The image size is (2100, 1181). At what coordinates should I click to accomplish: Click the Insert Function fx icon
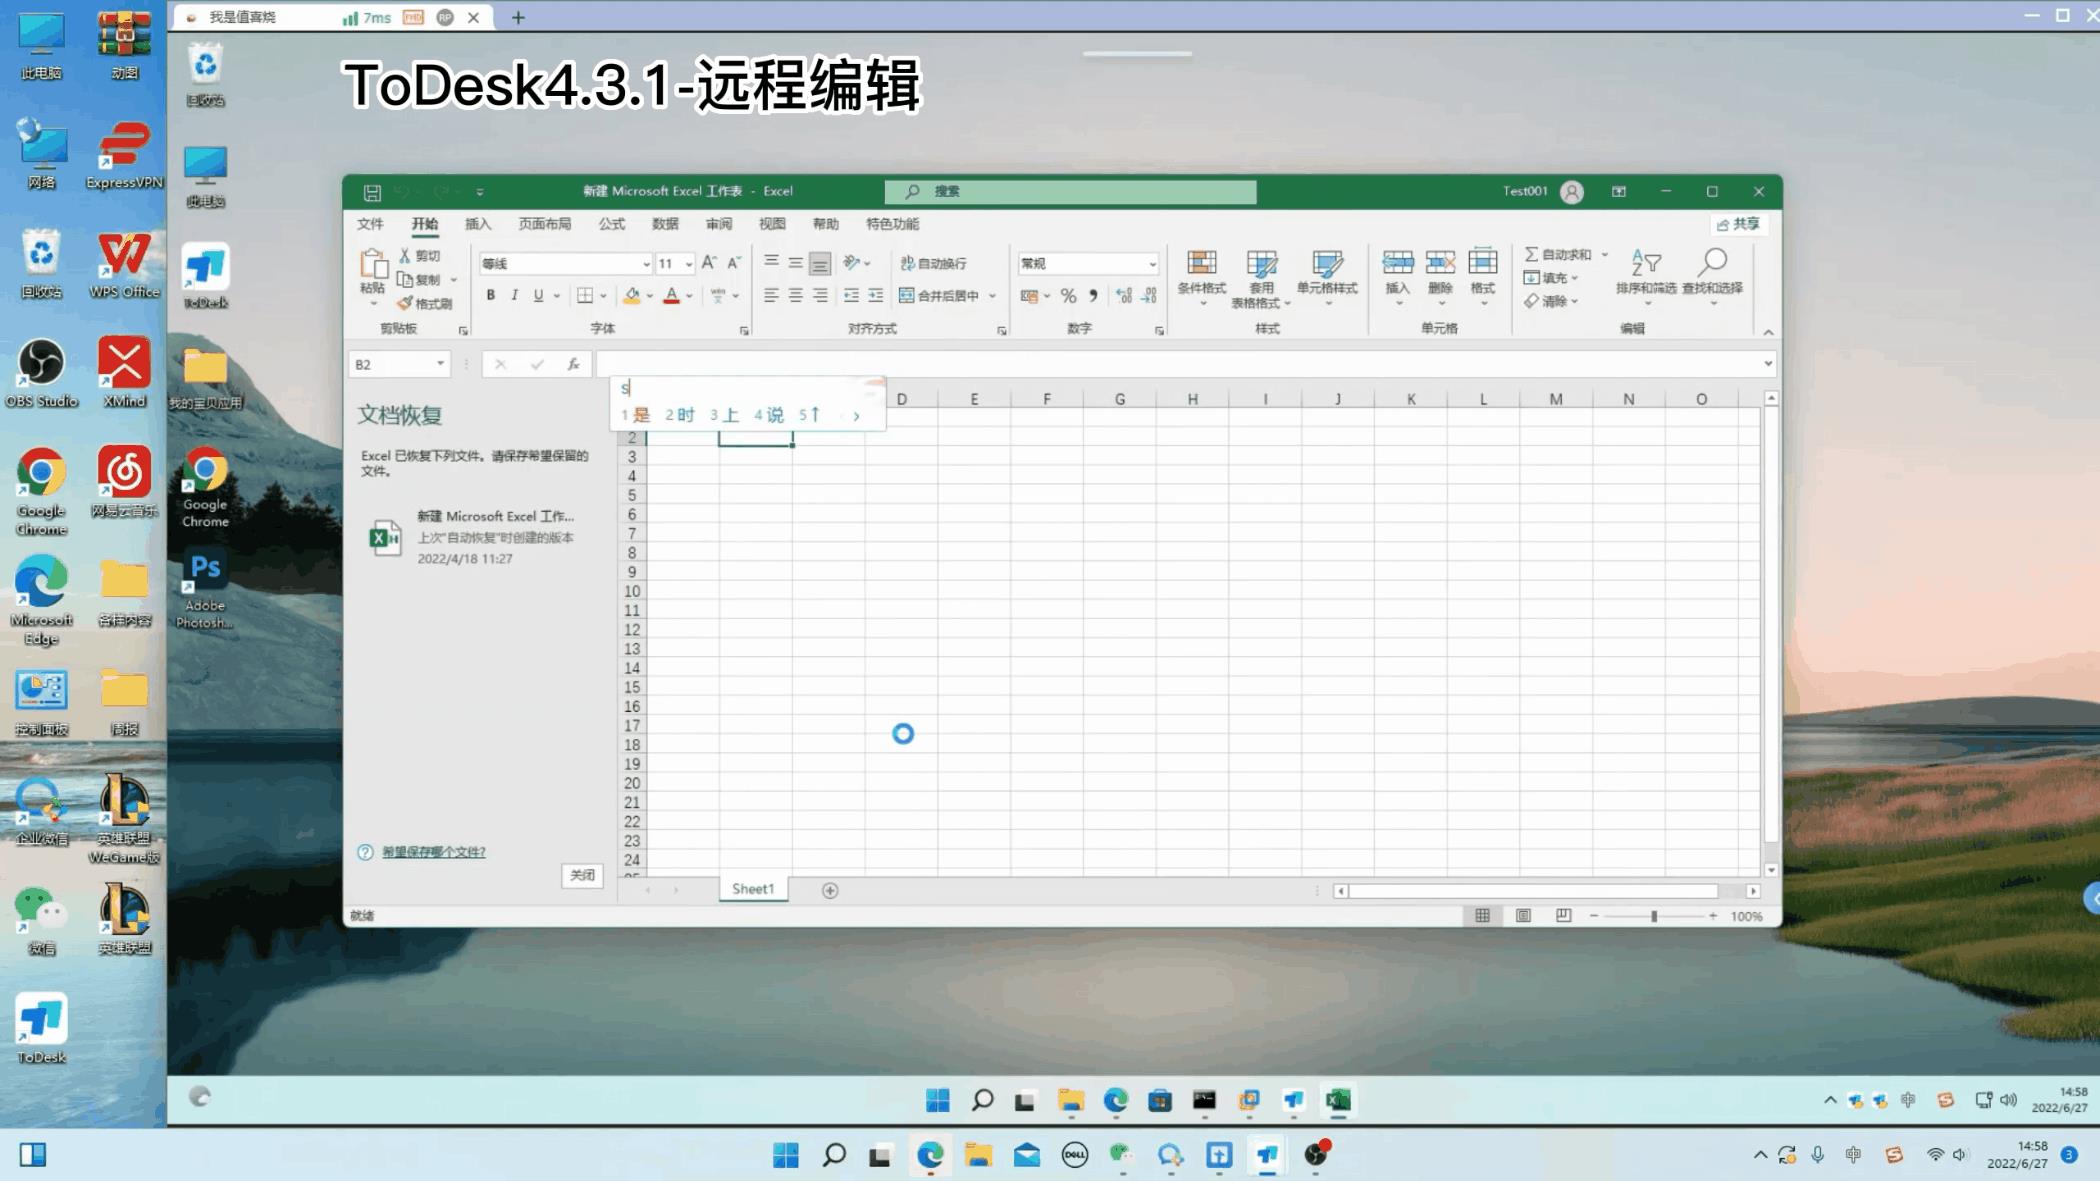click(573, 364)
